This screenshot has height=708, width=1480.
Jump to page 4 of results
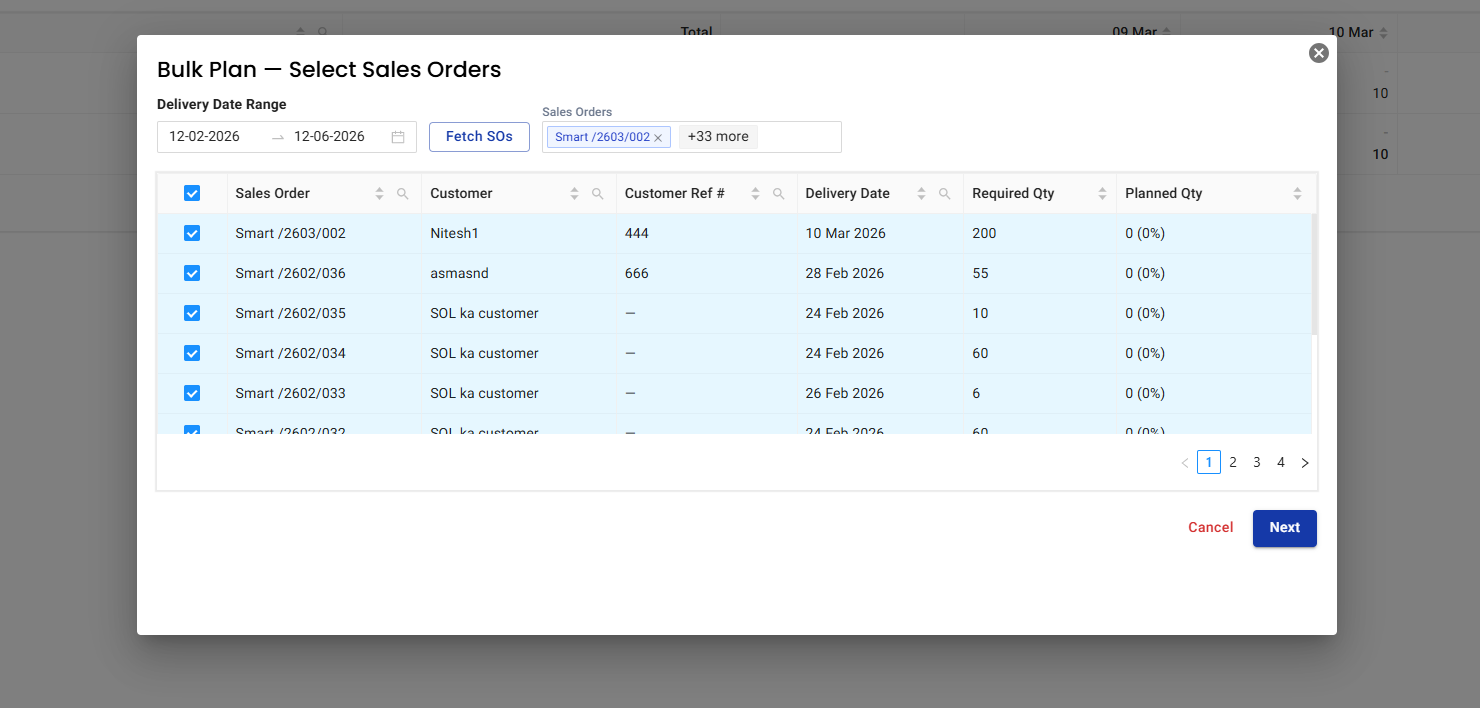1281,462
